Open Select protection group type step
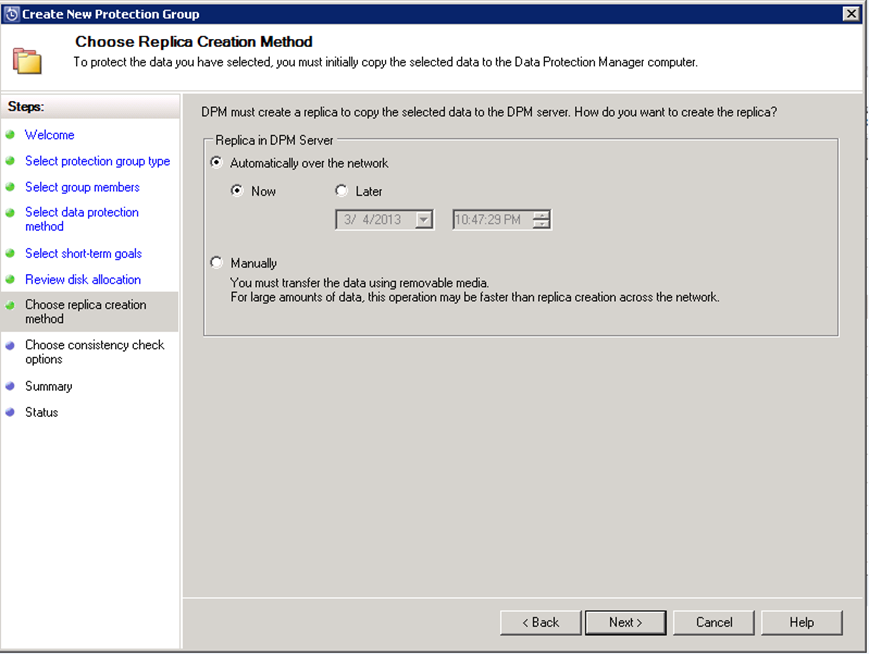Viewport: 869px width, 654px height. point(98,161)
